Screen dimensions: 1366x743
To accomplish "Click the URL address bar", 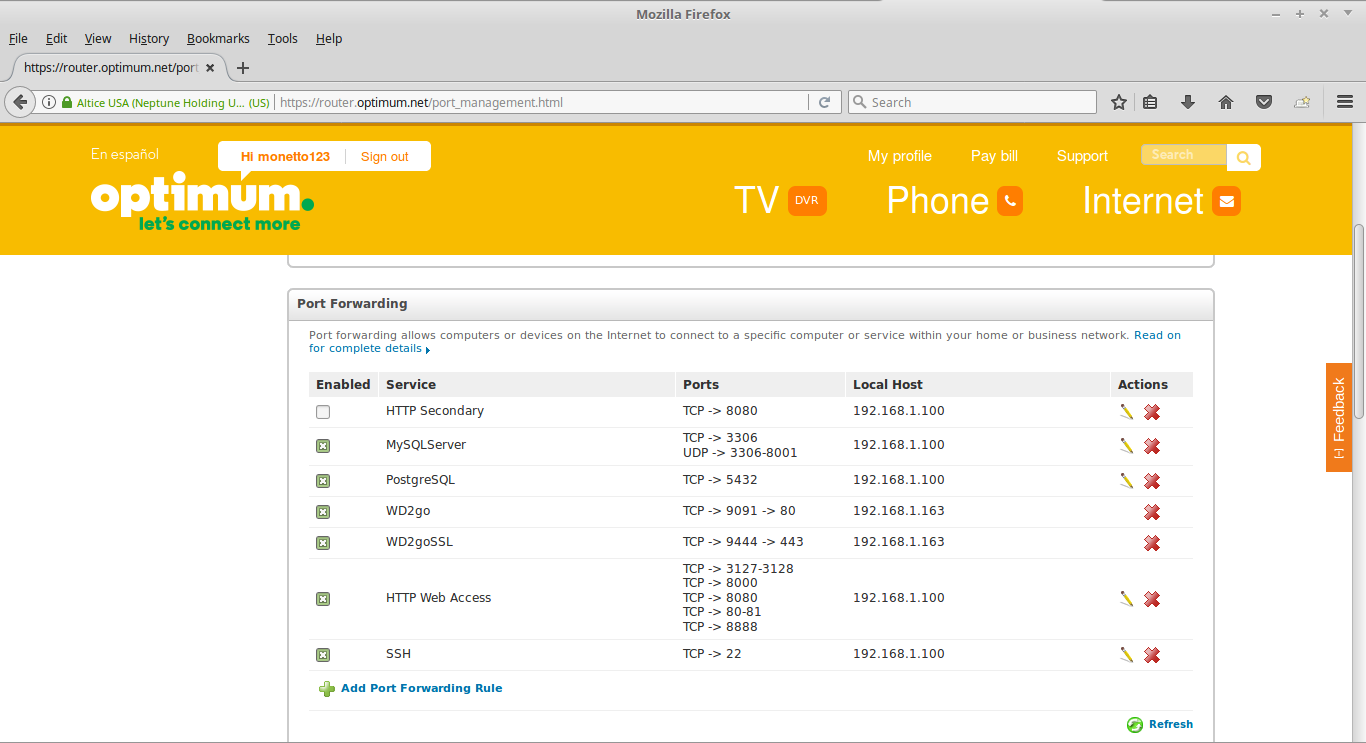I will click(540, 102).
